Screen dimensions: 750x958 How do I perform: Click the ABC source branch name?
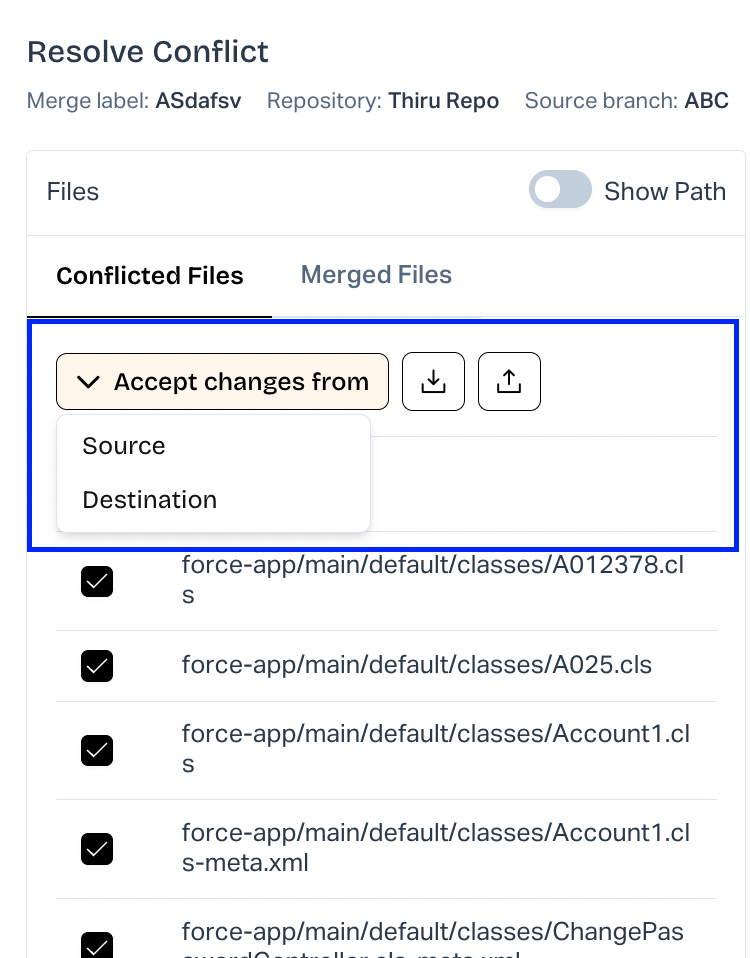(x=706, y=101)
